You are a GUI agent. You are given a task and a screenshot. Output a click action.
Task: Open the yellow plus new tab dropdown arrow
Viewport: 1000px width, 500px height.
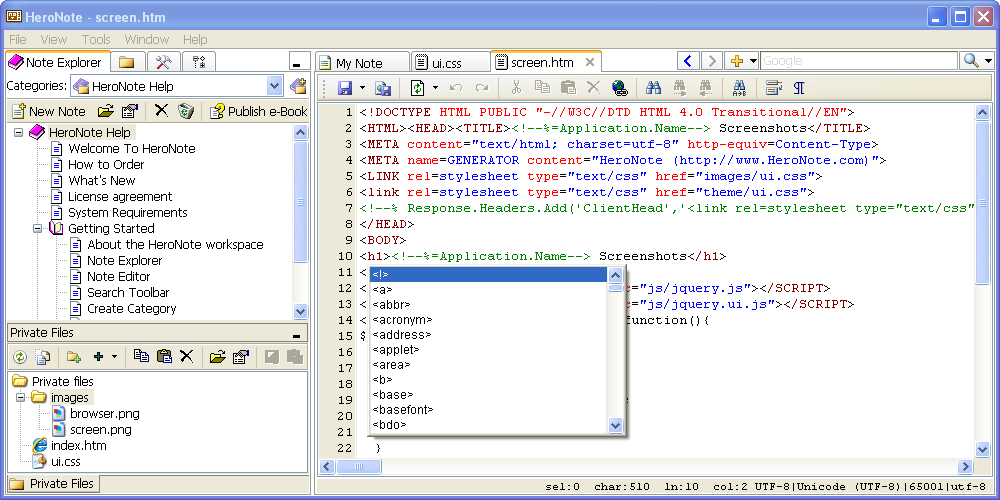pos(753,61)
